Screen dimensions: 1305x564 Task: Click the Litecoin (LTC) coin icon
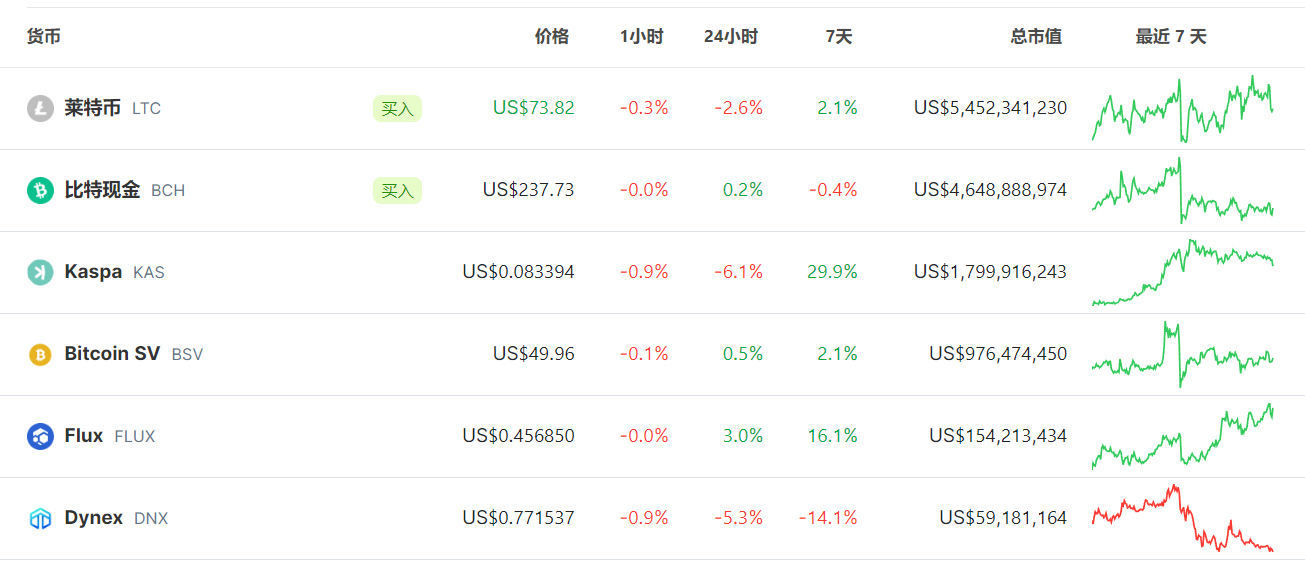point(40,108)
